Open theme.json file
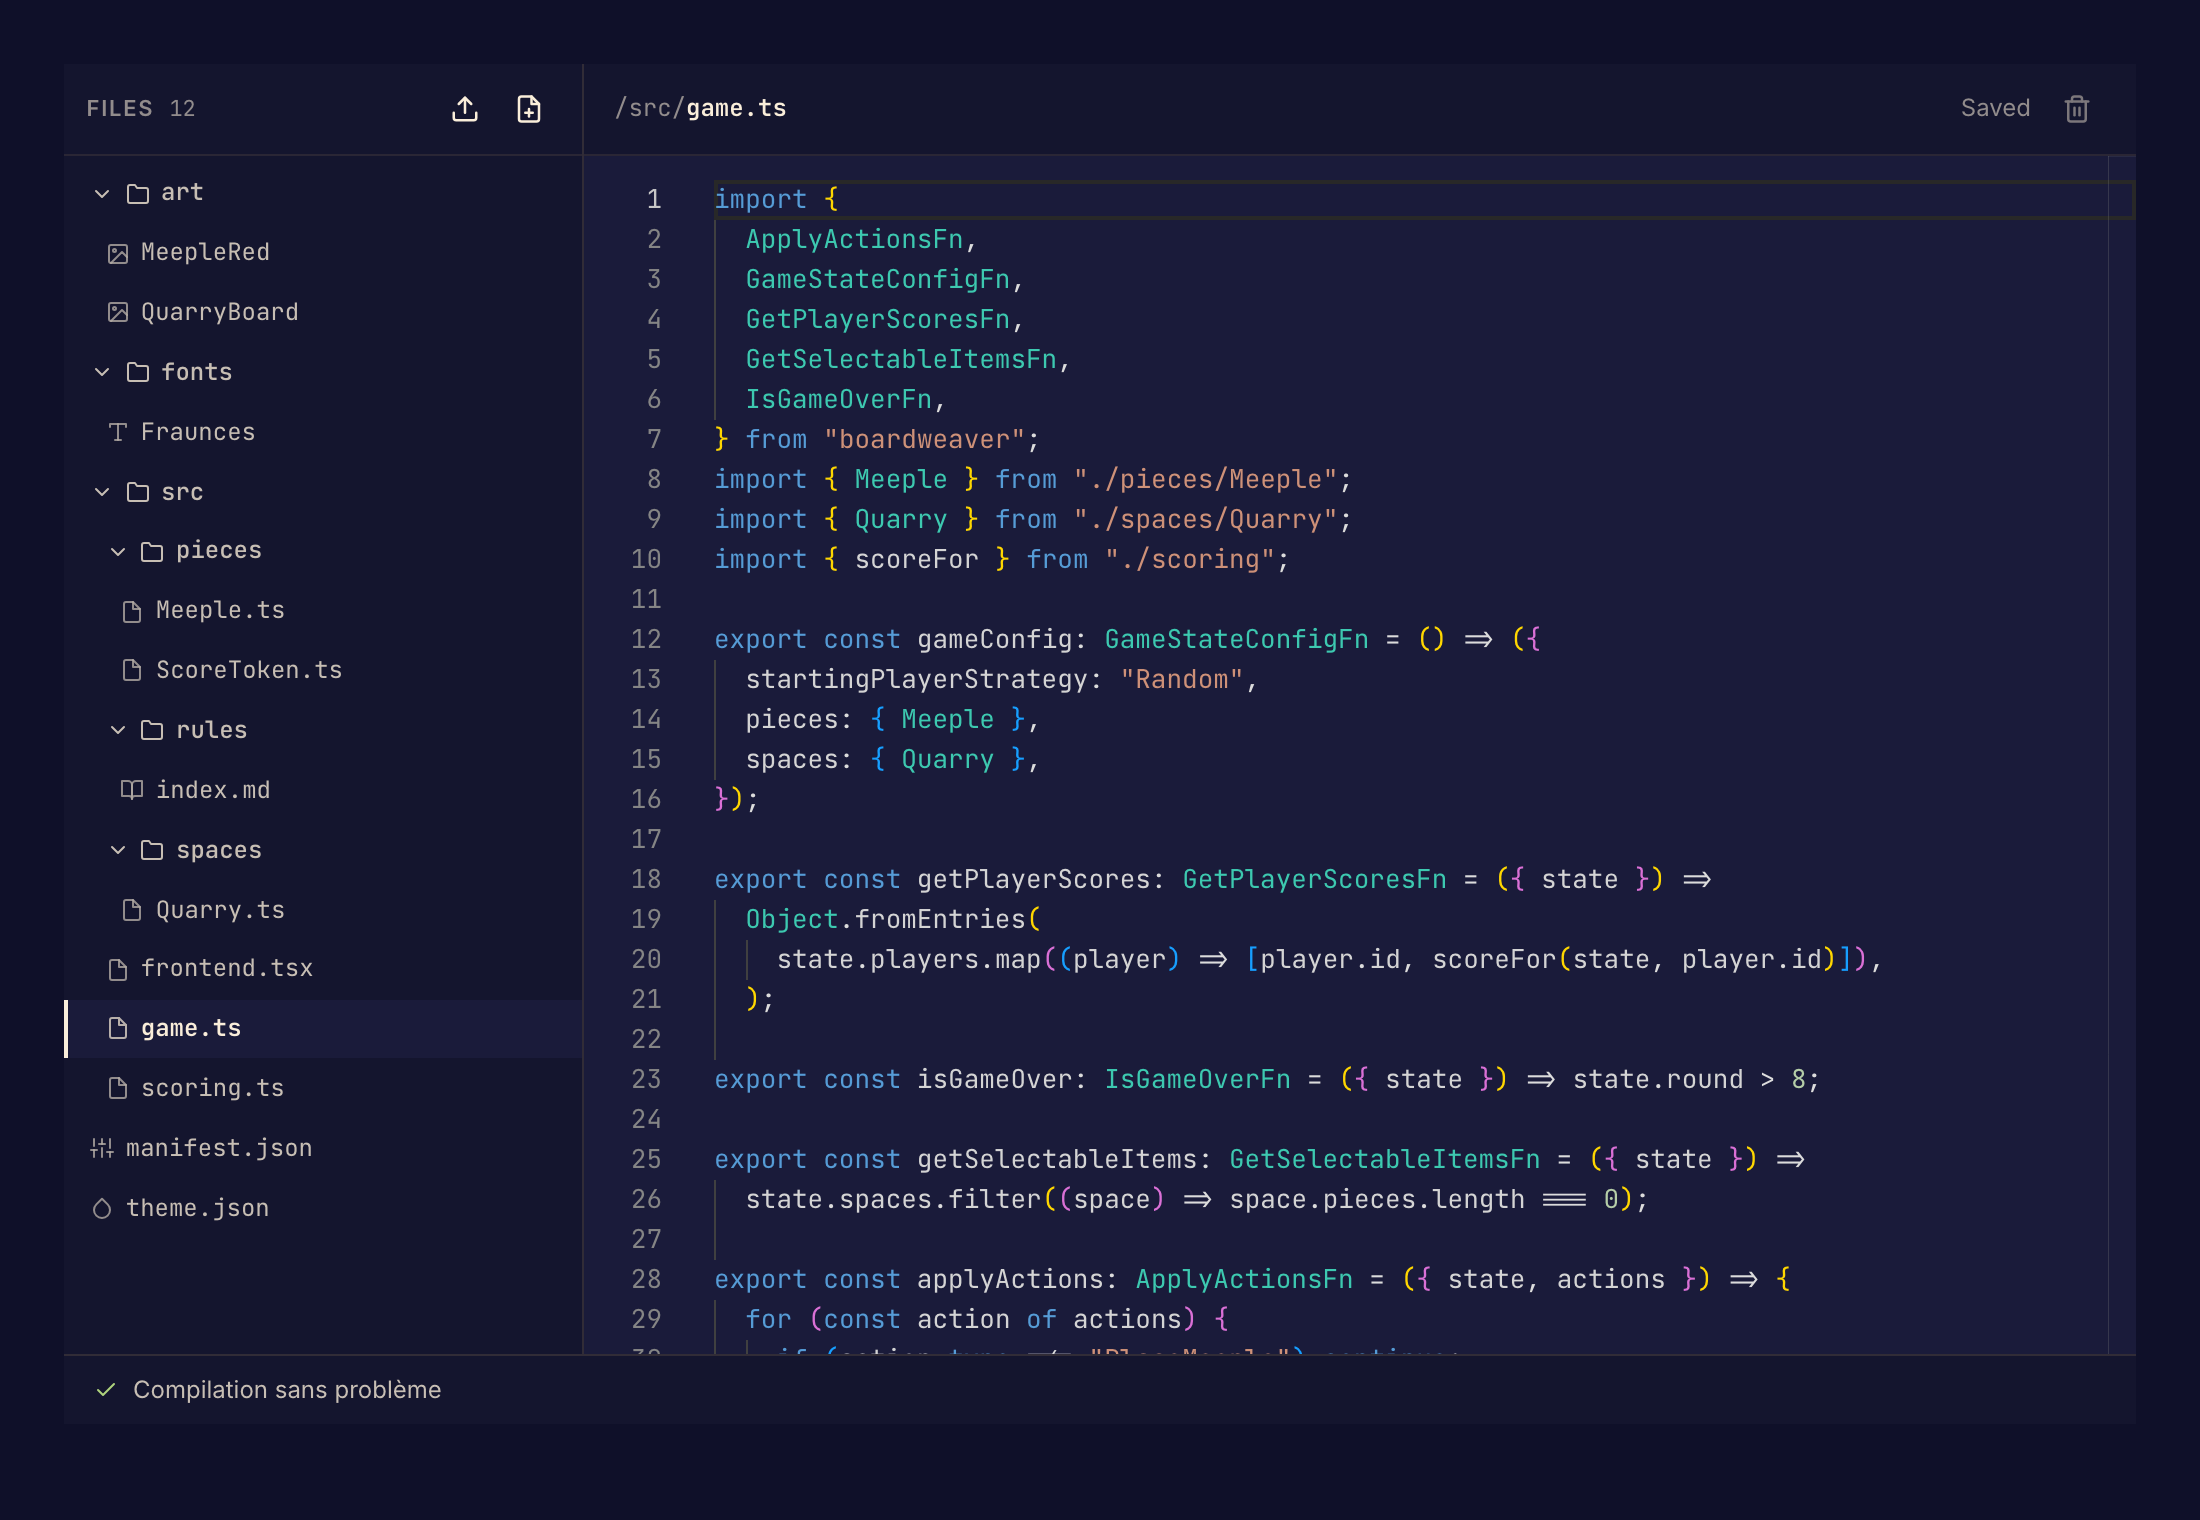Screen dimensions: 2200x1520 coord(324,1208)
